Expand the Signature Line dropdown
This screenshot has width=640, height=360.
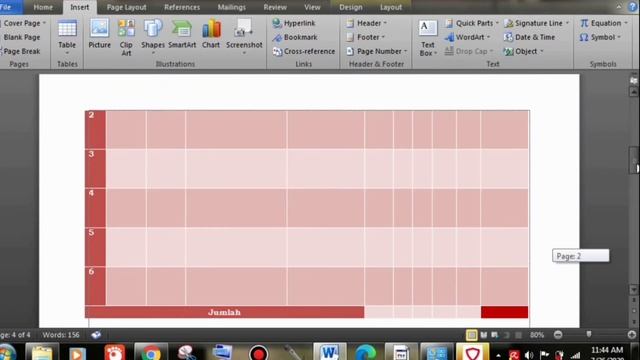tap(536, 23)
